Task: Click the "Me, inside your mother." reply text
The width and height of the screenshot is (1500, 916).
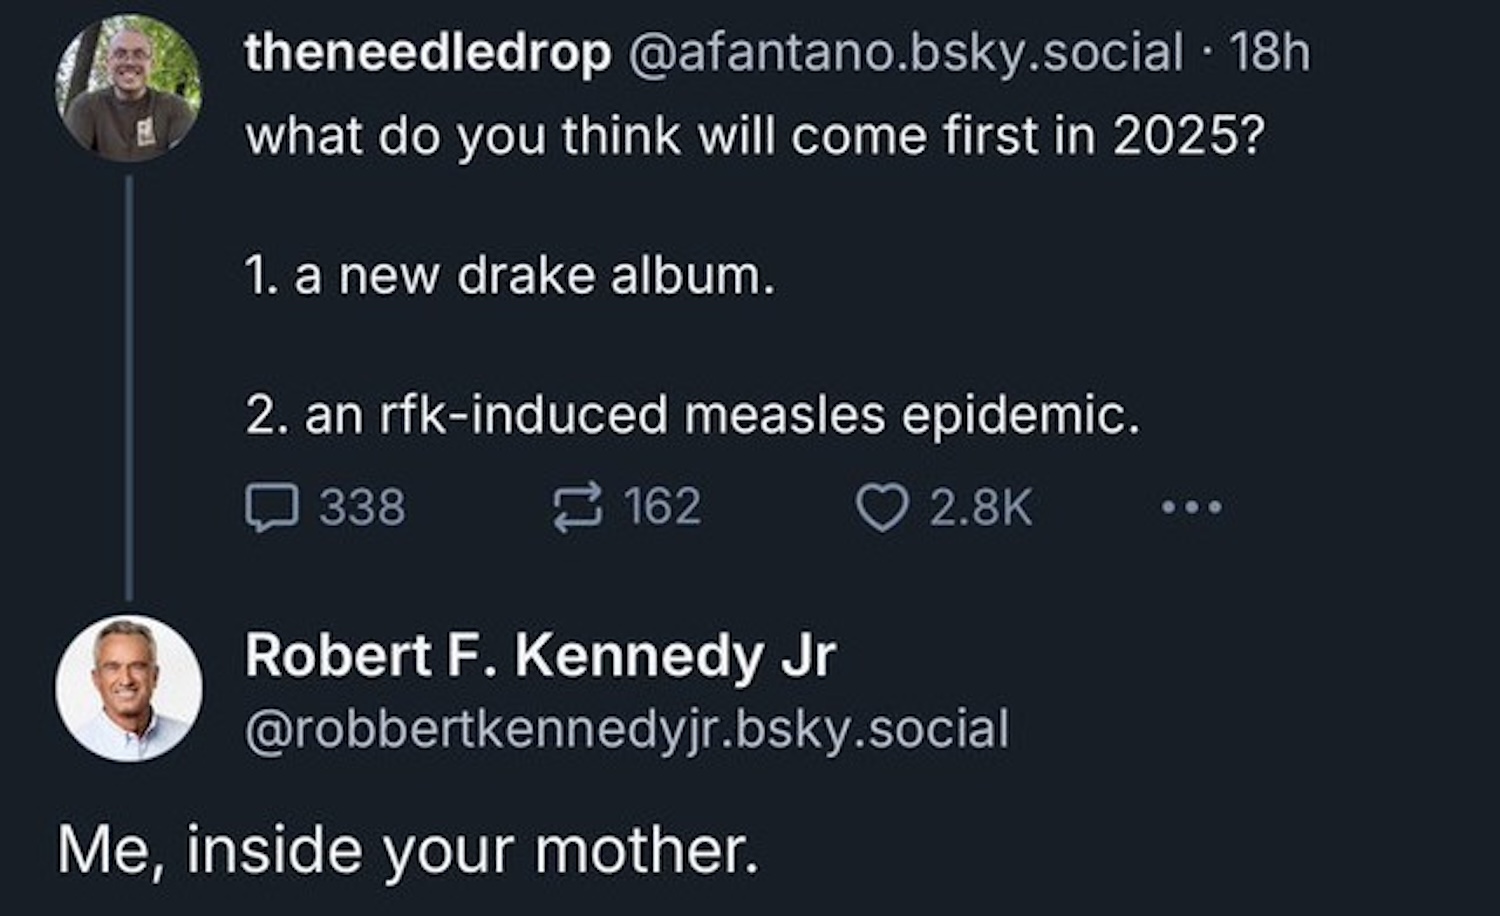Action: pos(408,850)
